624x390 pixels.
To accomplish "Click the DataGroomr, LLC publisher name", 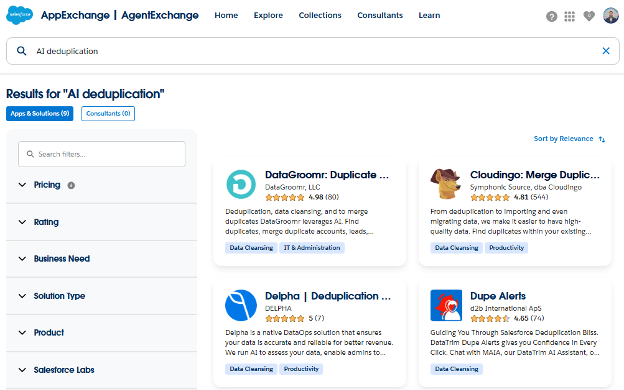I will click(x=292, y=187).
